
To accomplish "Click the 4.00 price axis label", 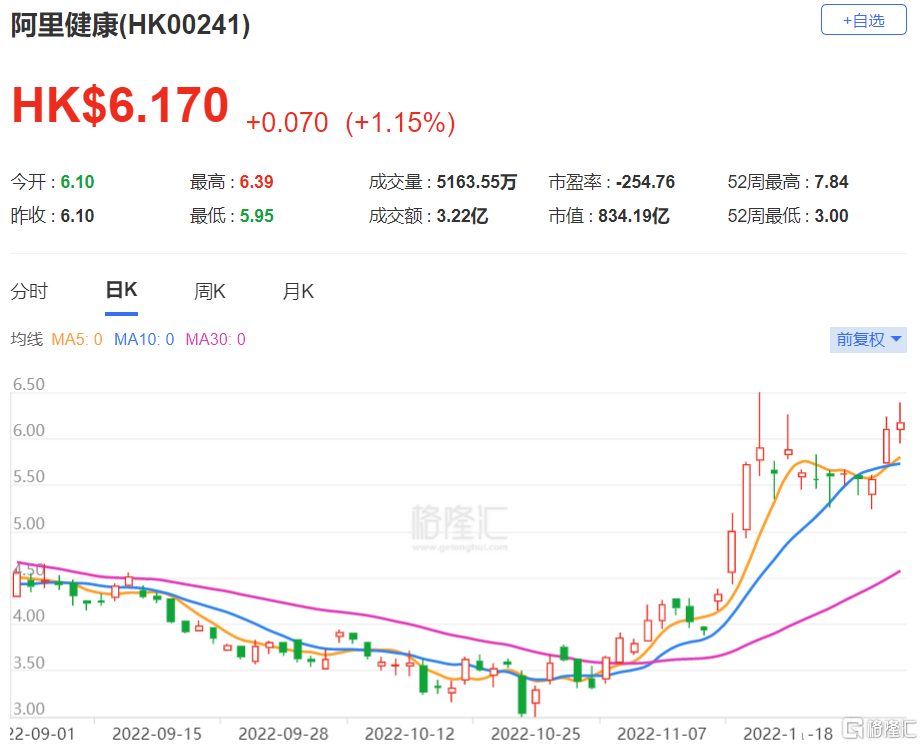I will pyautogui.click(x=29, y=616).
